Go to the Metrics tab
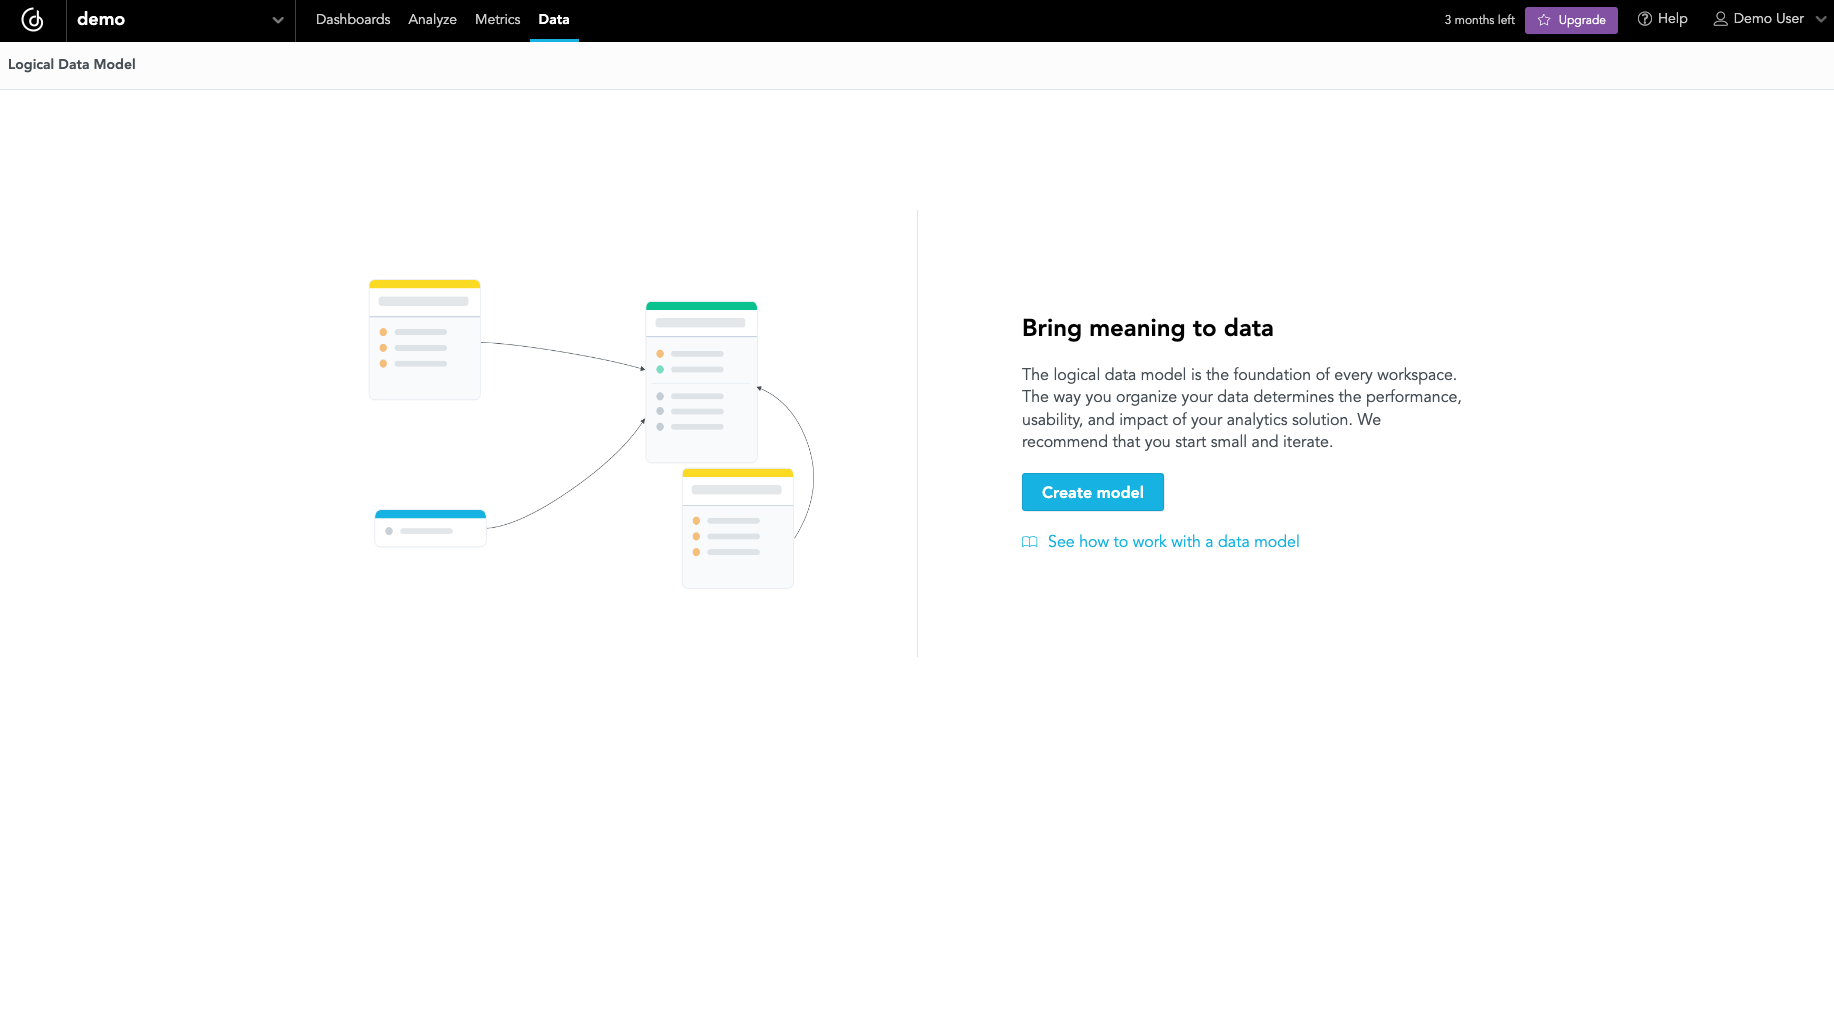The width and height of the screenshot is (1834, 1032). click(x=497, y=19)
